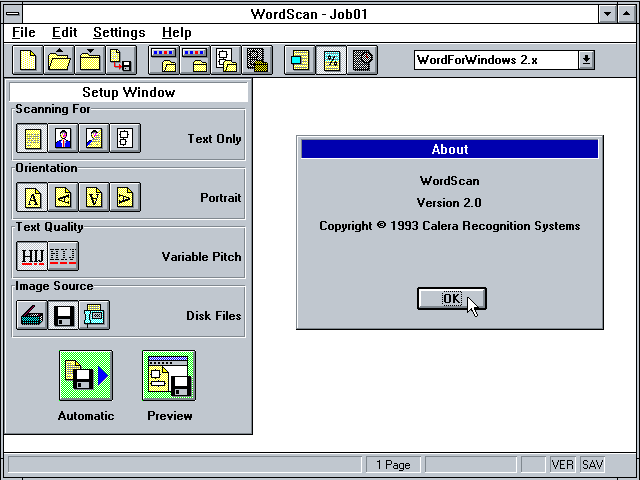Open the Help menu
Image resolution: width=640 pixels, height=480 pixels.
click(x=177, y=33)
